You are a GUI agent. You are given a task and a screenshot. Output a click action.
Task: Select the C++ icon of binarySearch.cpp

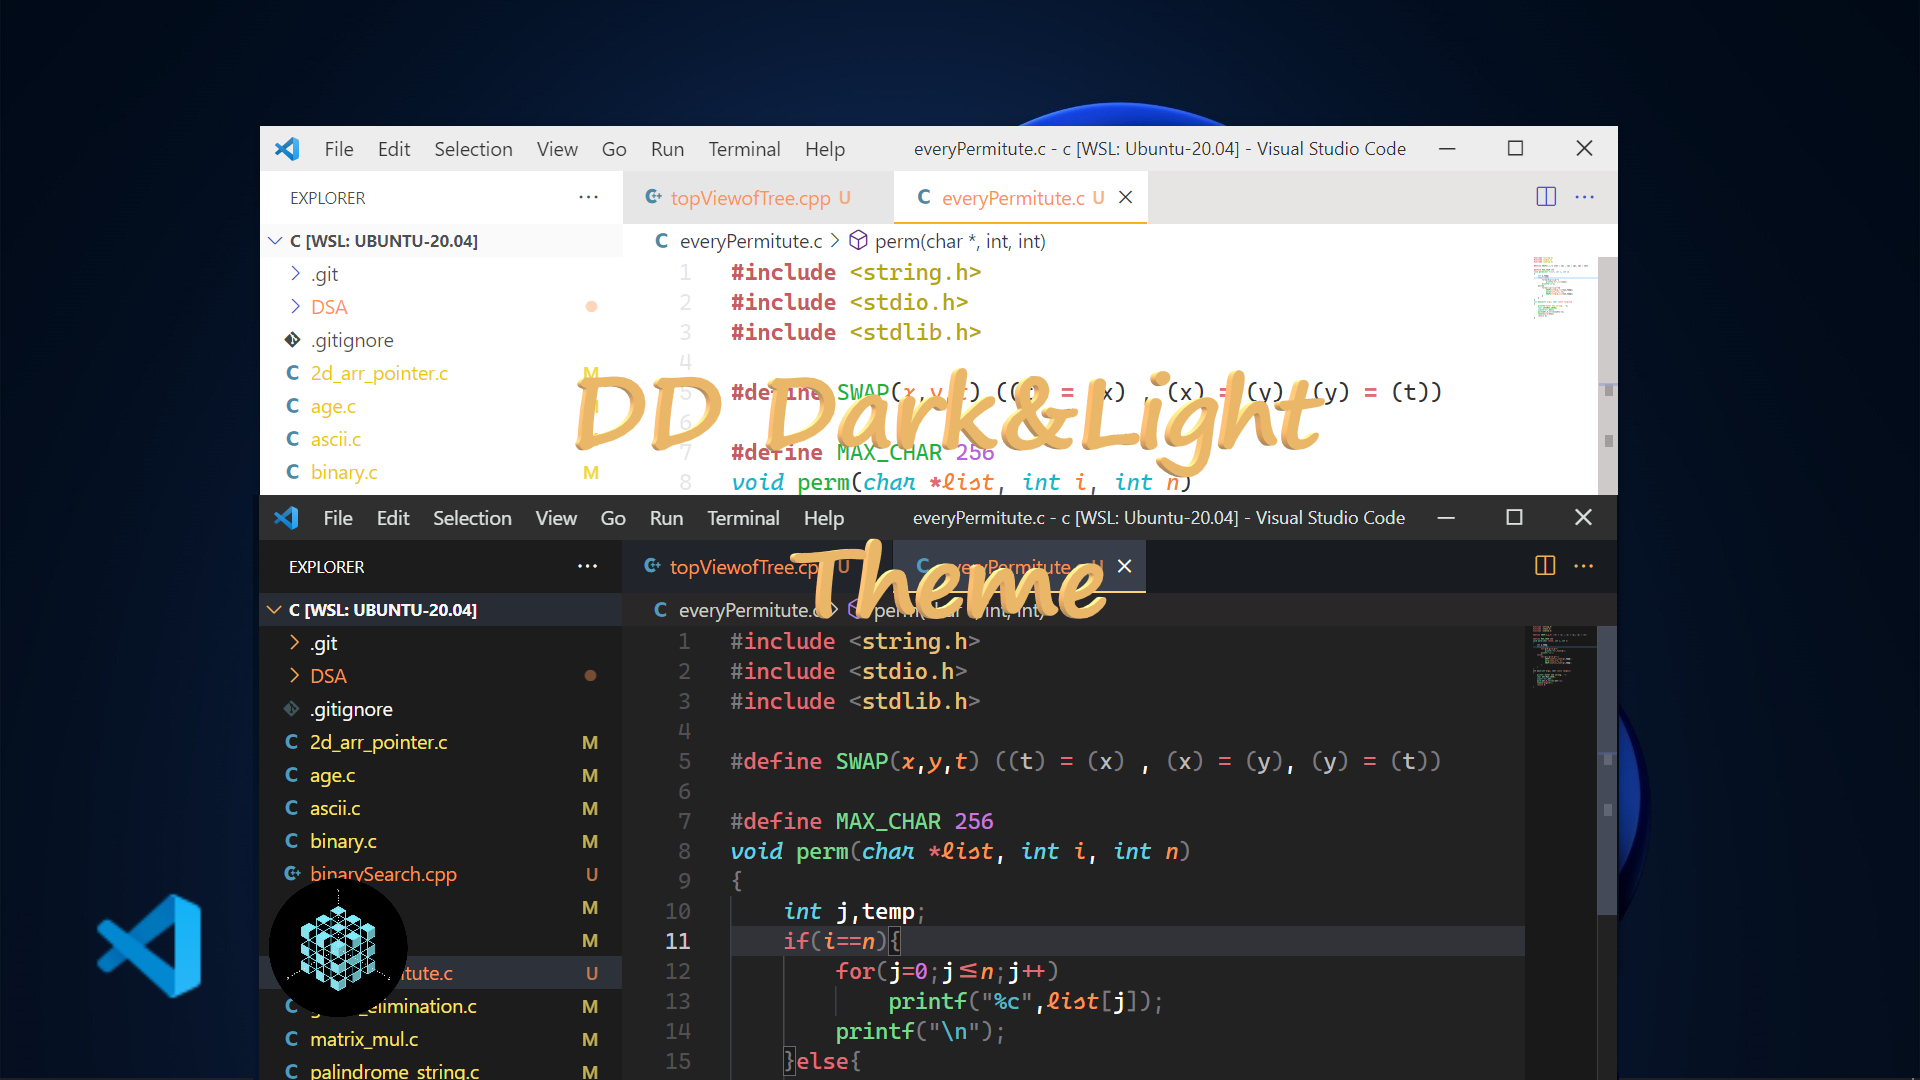pos(291,874)
